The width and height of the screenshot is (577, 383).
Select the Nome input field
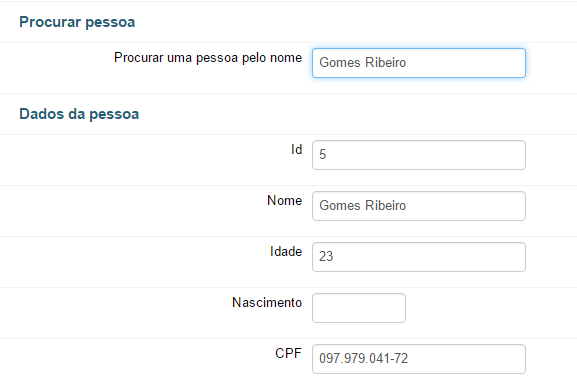419,206
